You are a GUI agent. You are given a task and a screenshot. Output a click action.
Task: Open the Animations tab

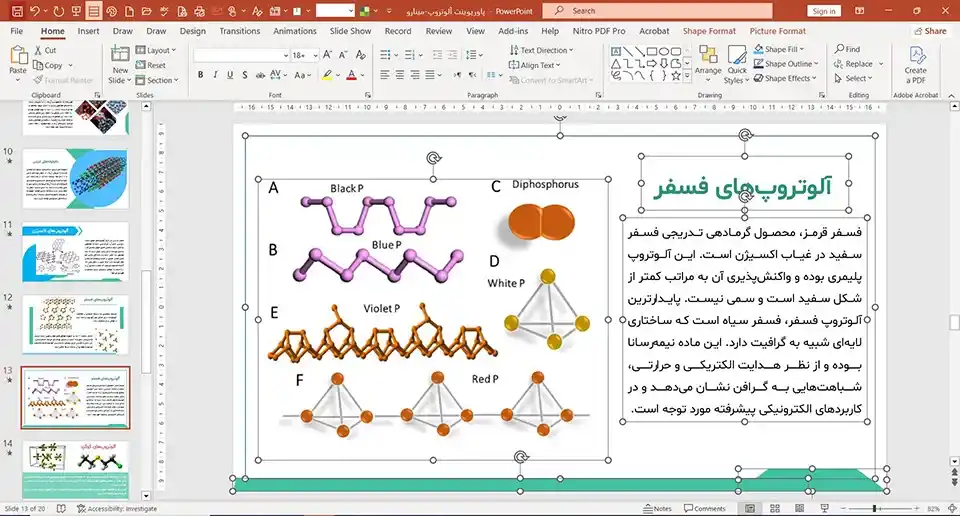(x=294, y=31)
